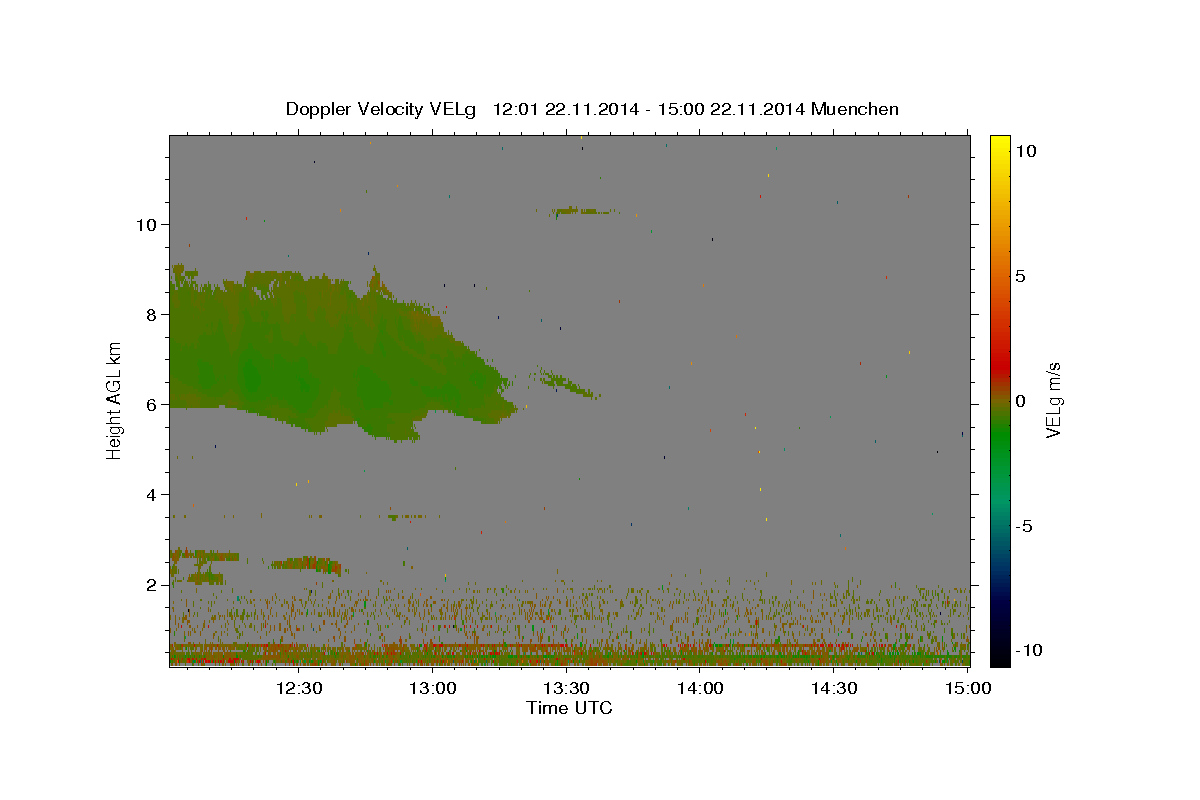Click the height tick label '6'
Viewport: 1200px width, 800px height.
click(150, 404)
